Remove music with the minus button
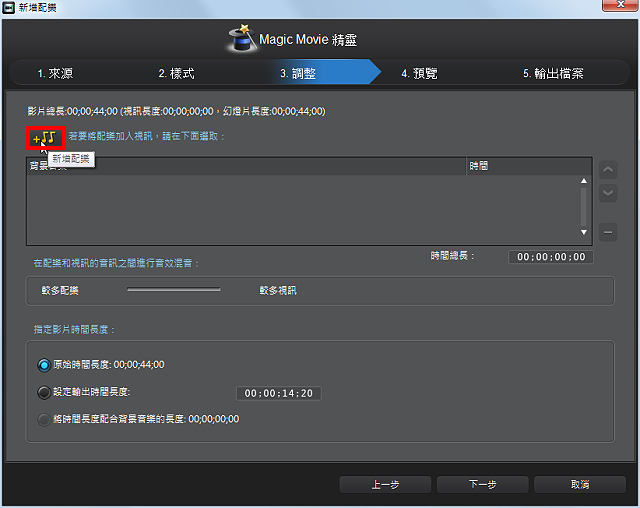 coord(608,232)
